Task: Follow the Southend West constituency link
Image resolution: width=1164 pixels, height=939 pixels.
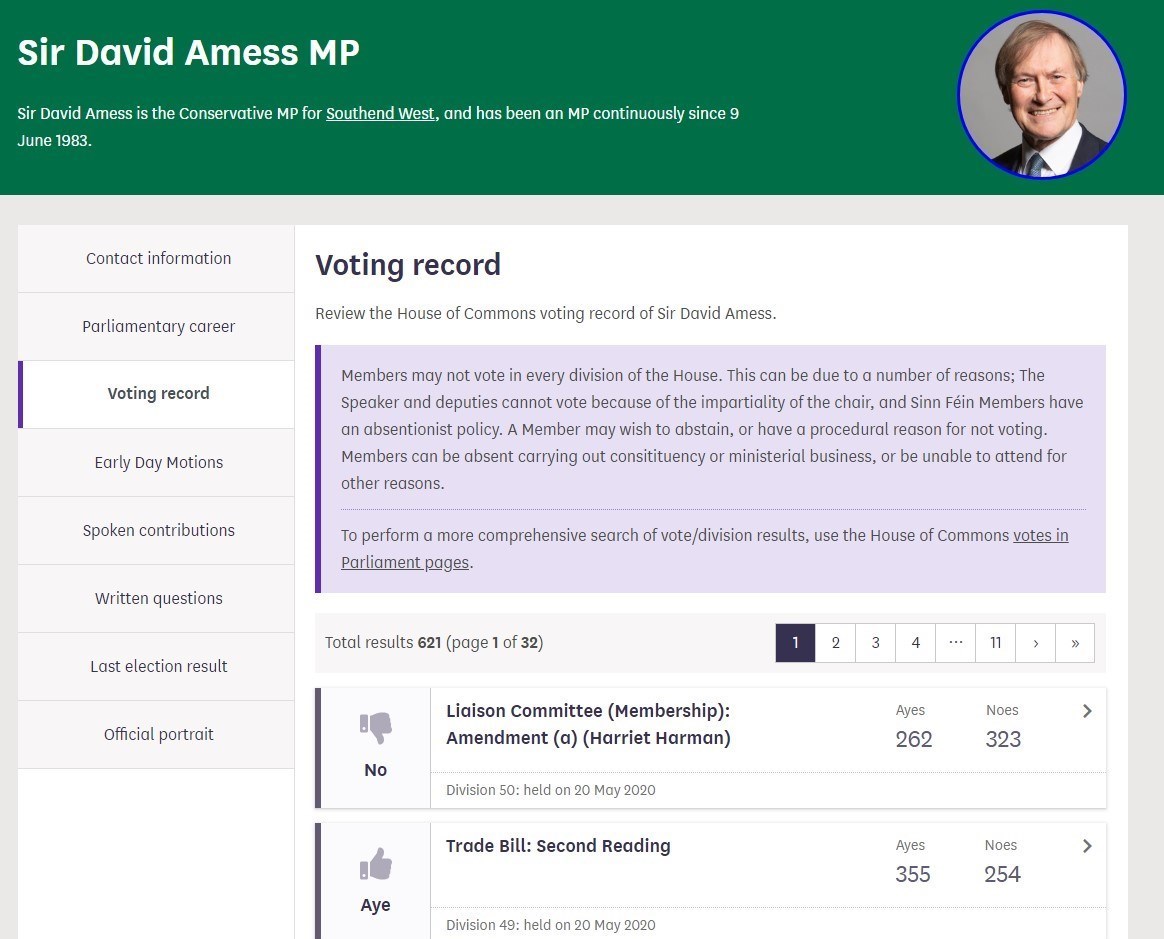Action: (x=380, y=113)
